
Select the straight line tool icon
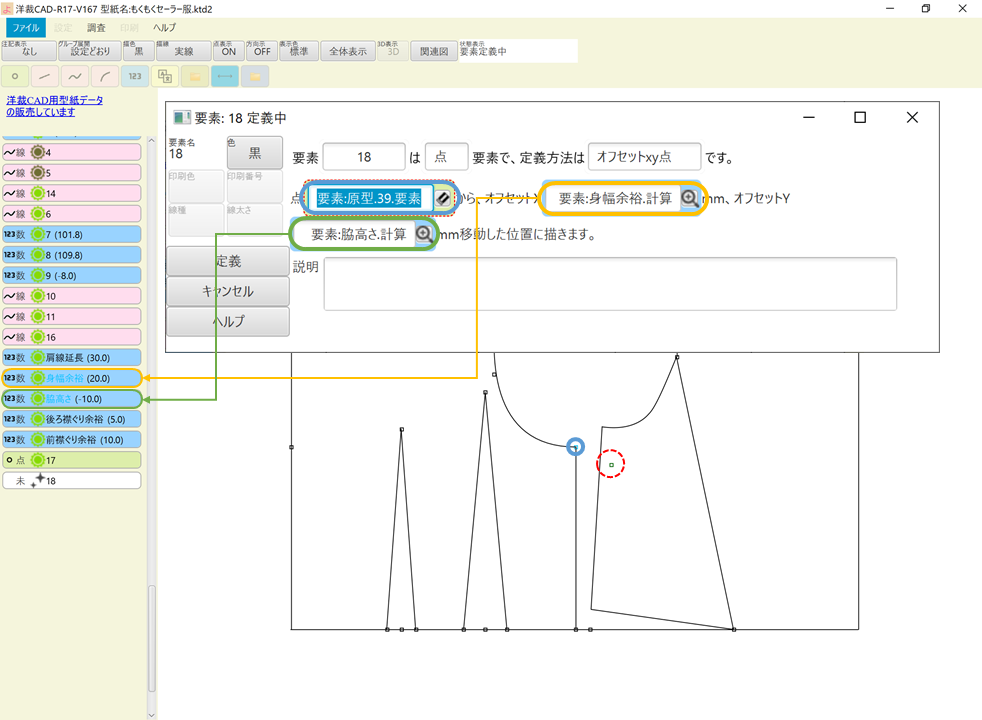click(x=45, y=76)
